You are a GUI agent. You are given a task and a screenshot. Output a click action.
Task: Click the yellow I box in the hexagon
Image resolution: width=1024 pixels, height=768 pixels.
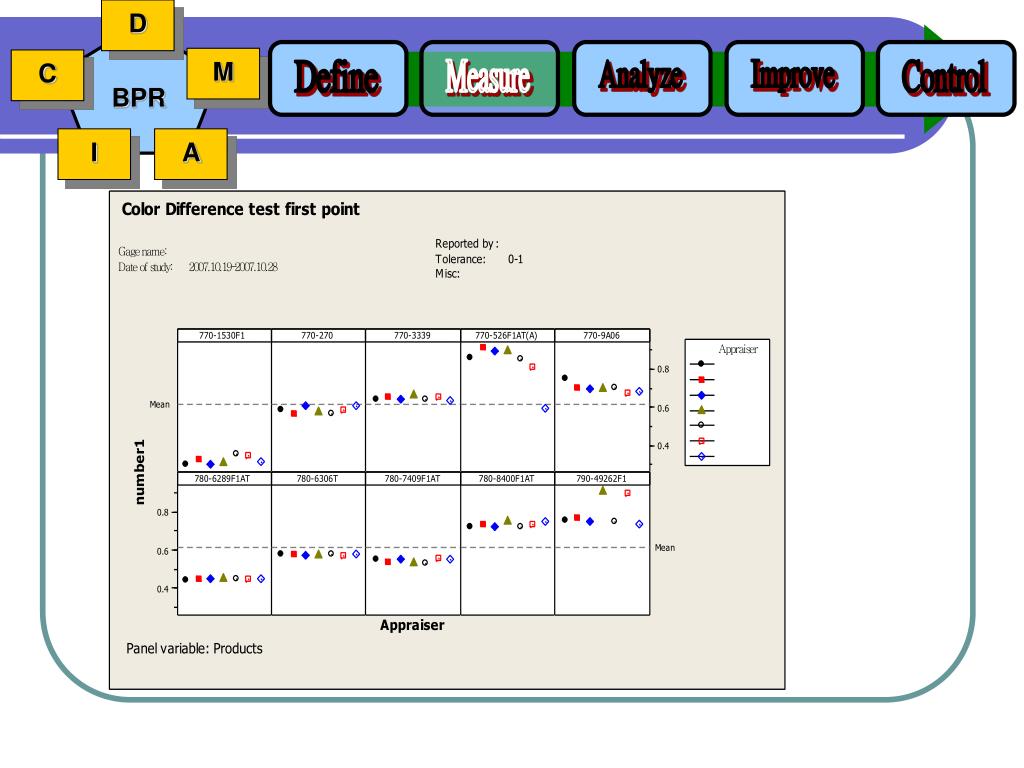point(94,153)
